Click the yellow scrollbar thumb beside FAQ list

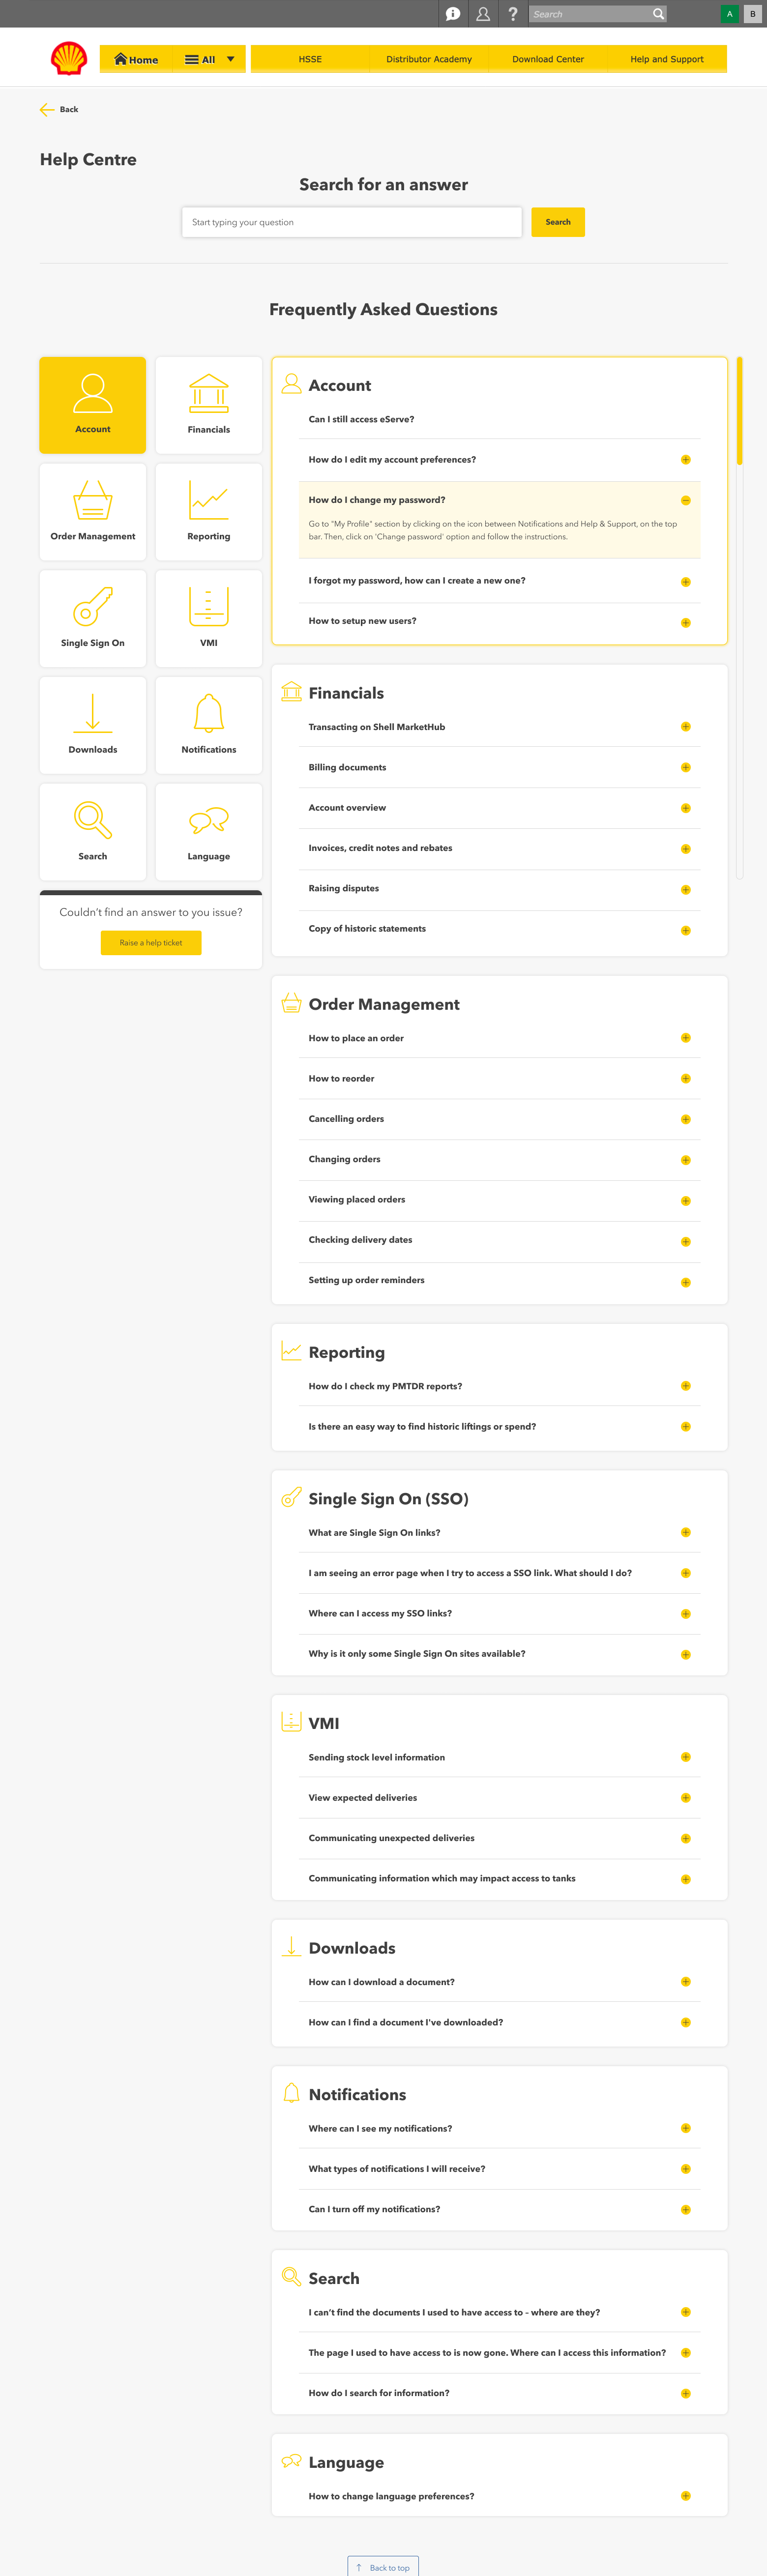point(739,411)
